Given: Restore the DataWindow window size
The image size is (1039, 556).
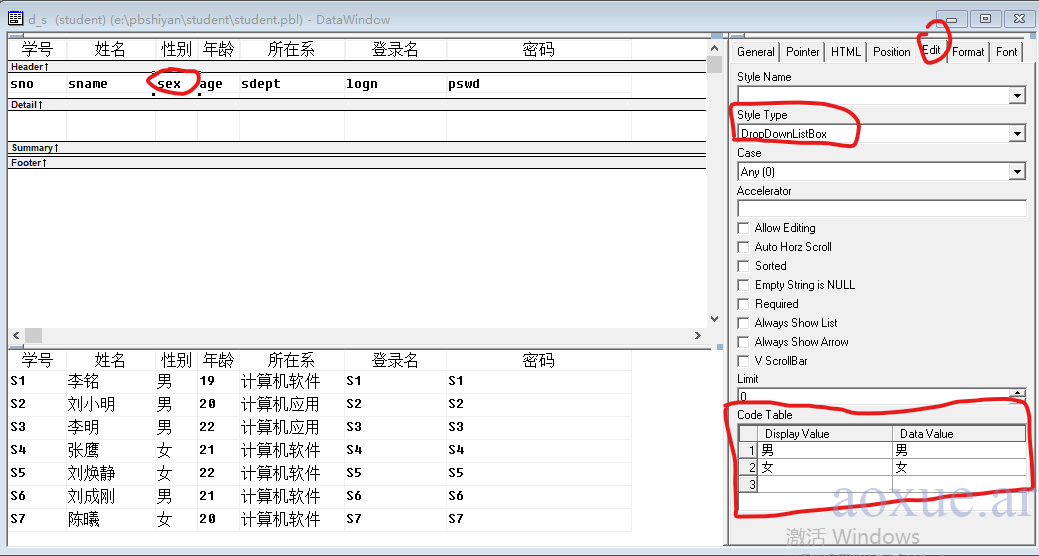Looking at the screenshot, I should [x=985, y=19].
